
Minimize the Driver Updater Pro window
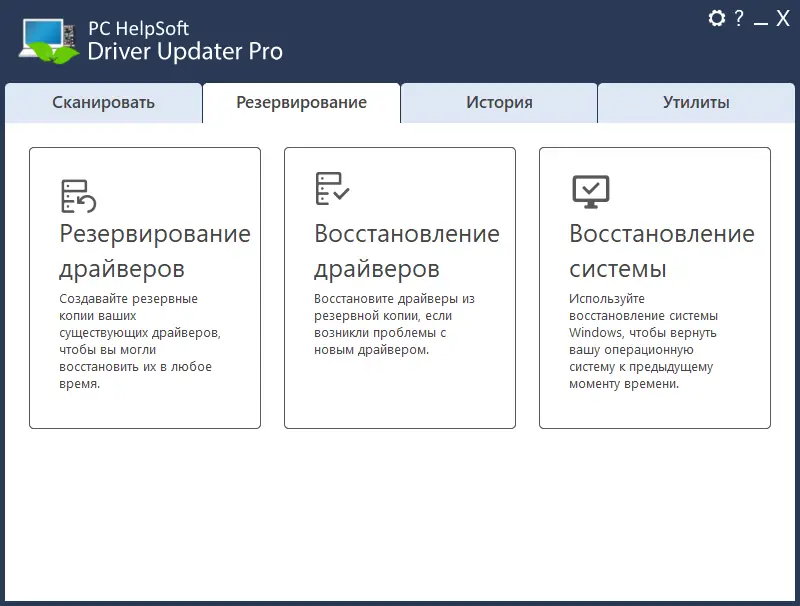point(762,18)
